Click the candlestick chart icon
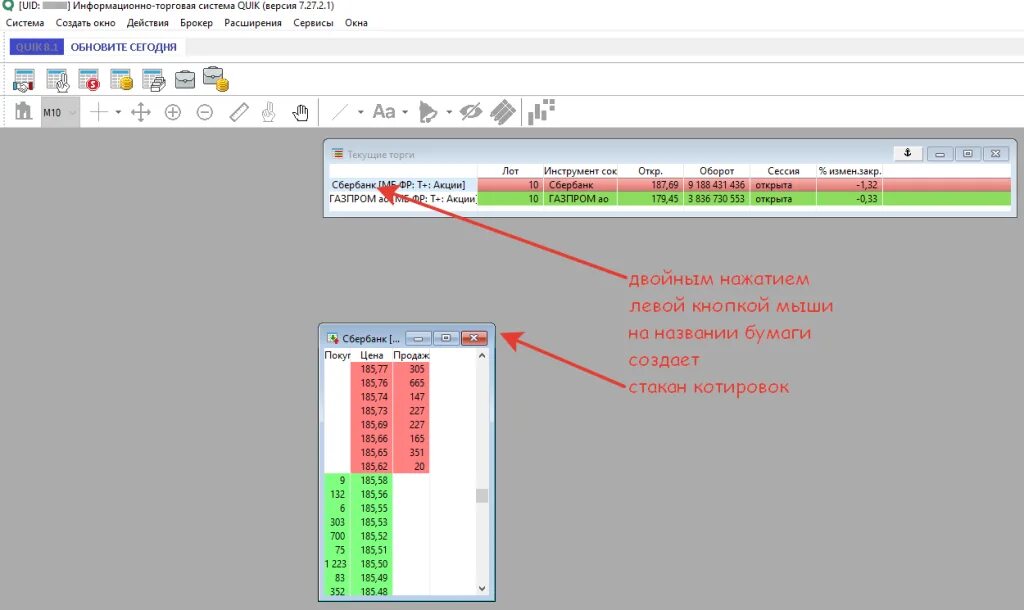This screenshot has height=610, width=1024. [x=541, y=111]
